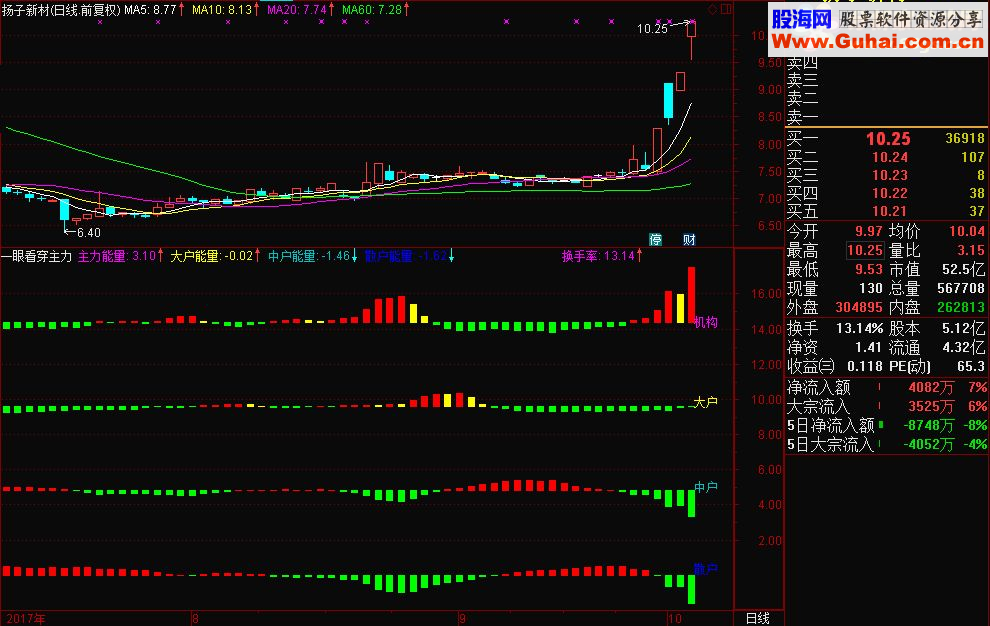Click the 净流入额 amount 4082万

tap(931, 387)
